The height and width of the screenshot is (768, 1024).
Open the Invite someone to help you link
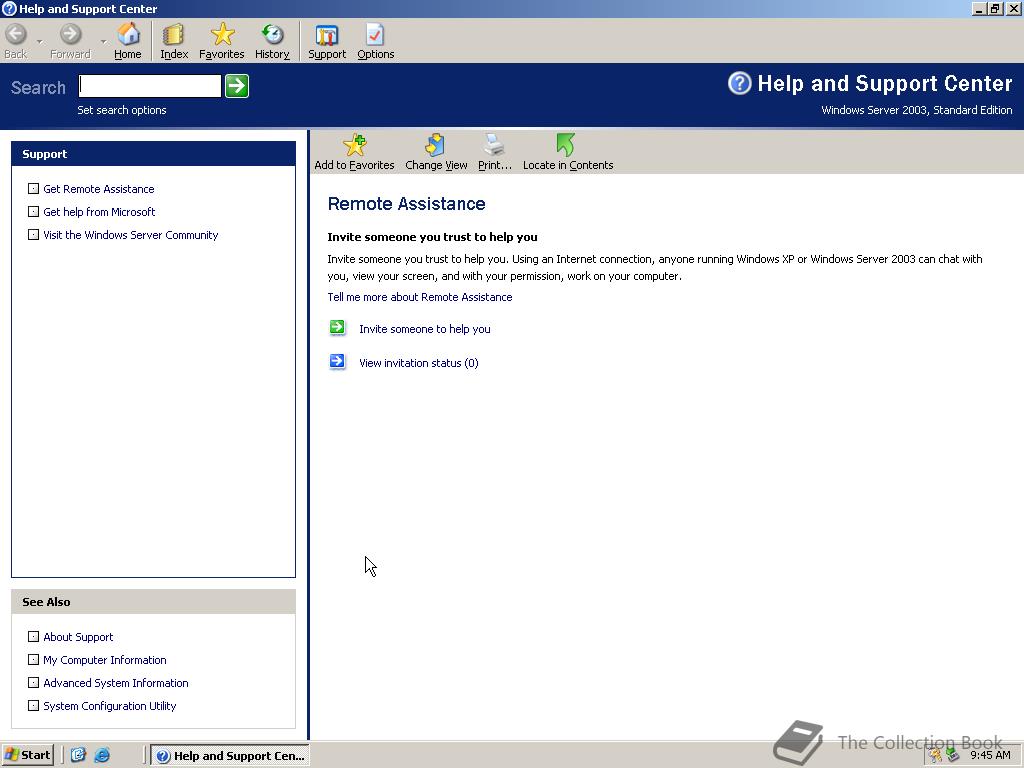tap(424, 328)
